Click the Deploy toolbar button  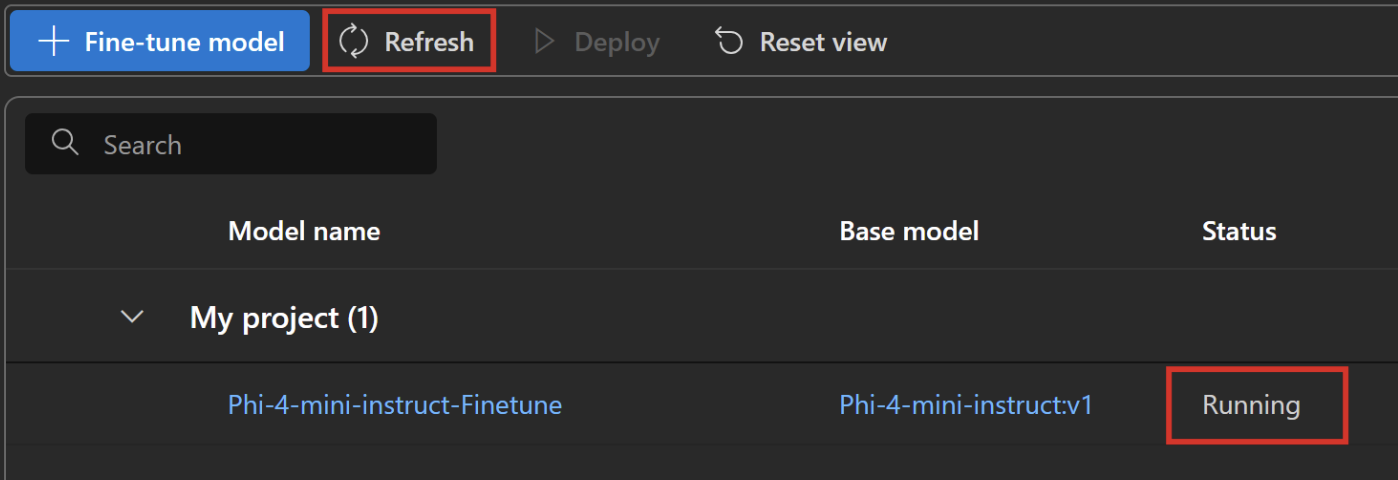click(597, 42)
